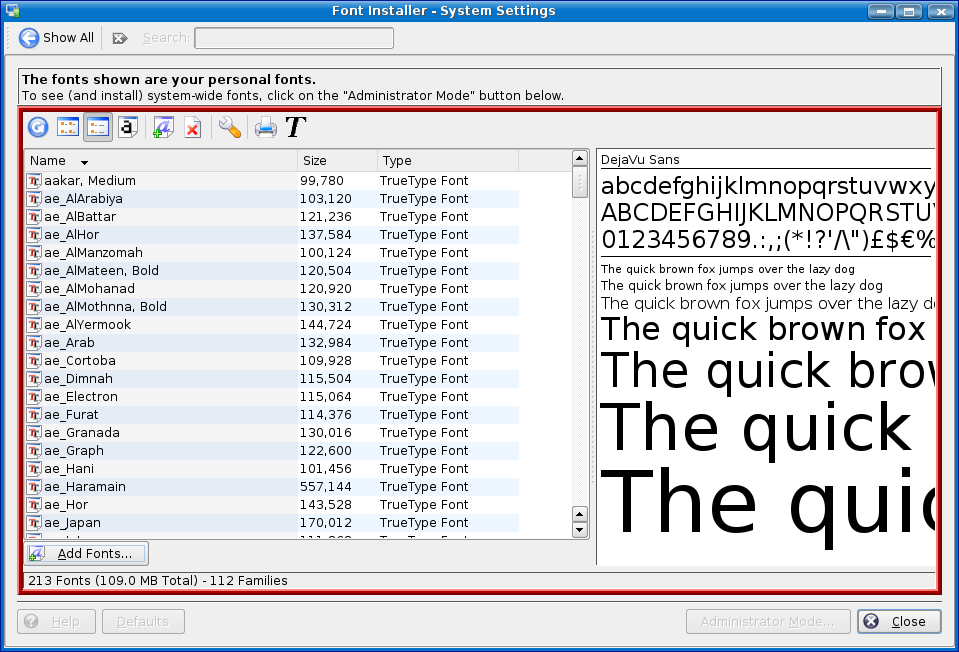The width and height of the screenshot is (959, 652).
Task: Click the Show All back button
Action: coord(57,38)
